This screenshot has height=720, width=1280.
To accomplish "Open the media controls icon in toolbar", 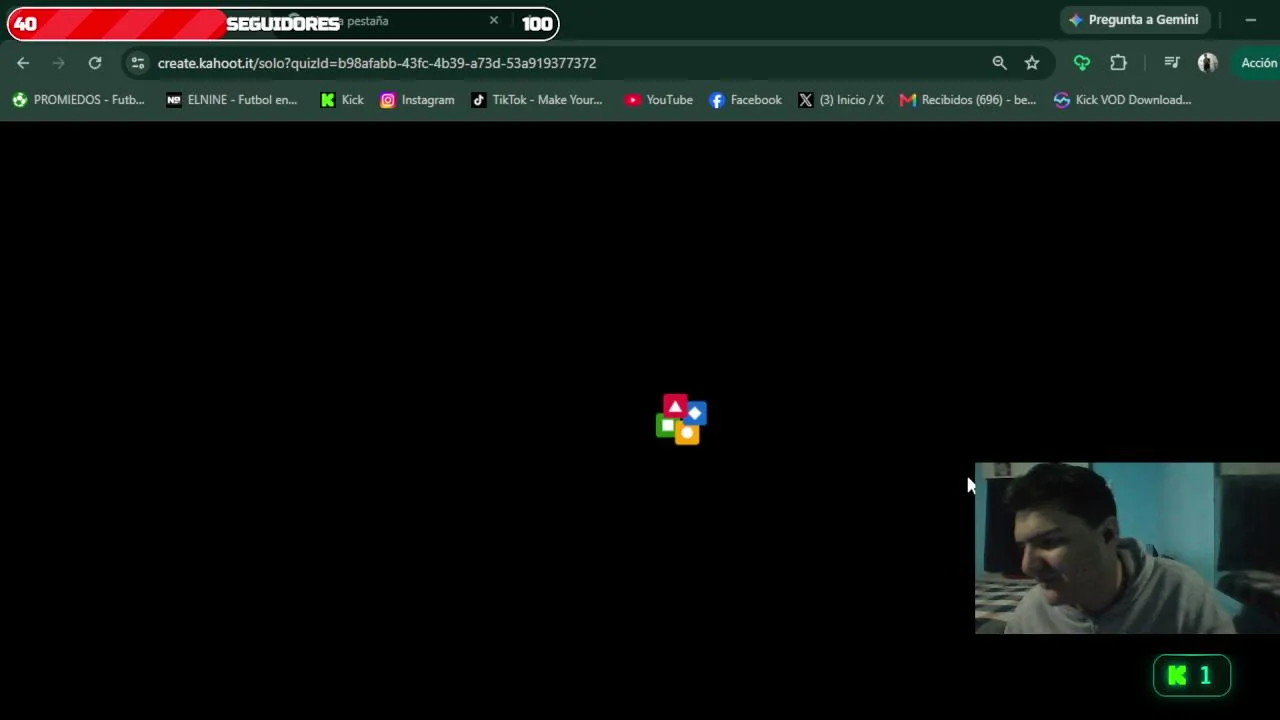I will click(1172, 63).
